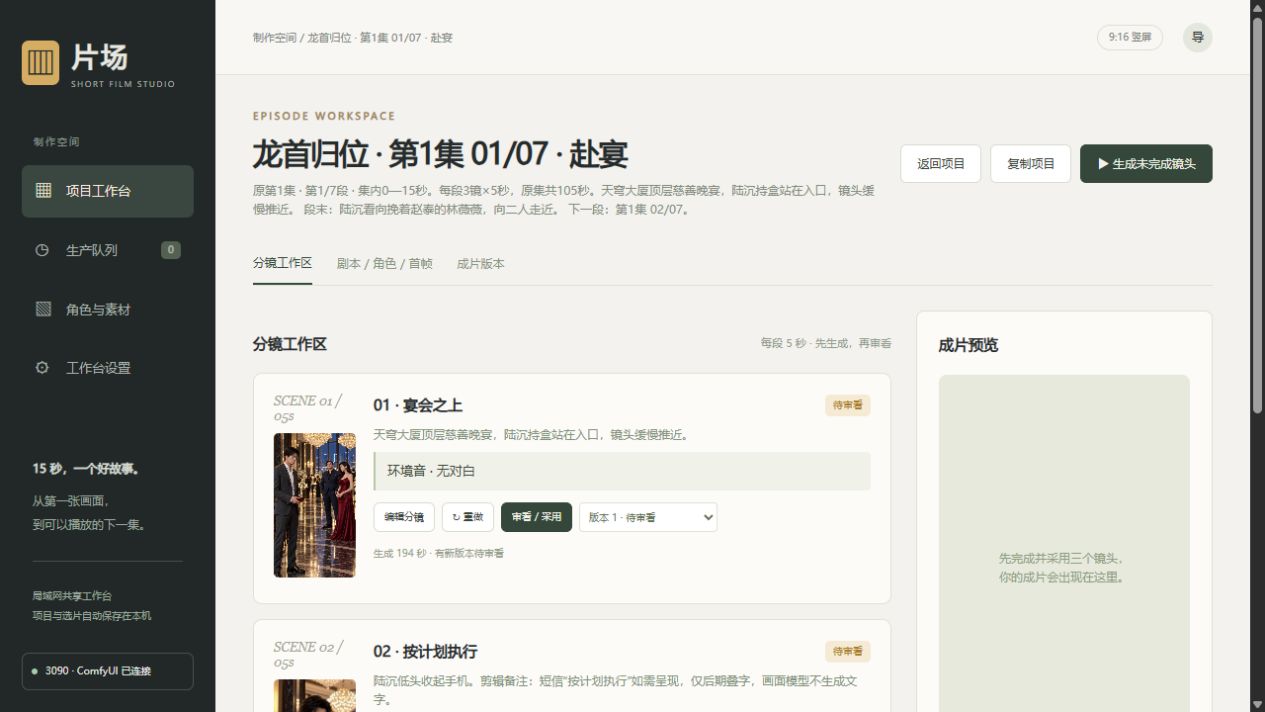
Task: Click the 待审看 badge on scene 01
Action: pyautogui.click(x=848, y=405)
